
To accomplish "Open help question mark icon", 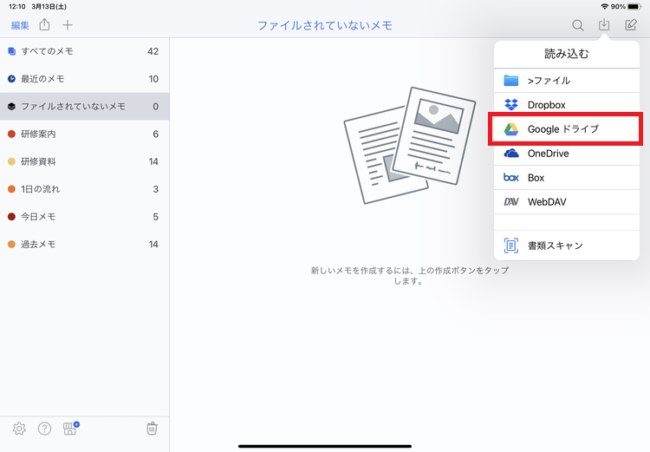I will point(44,428).
